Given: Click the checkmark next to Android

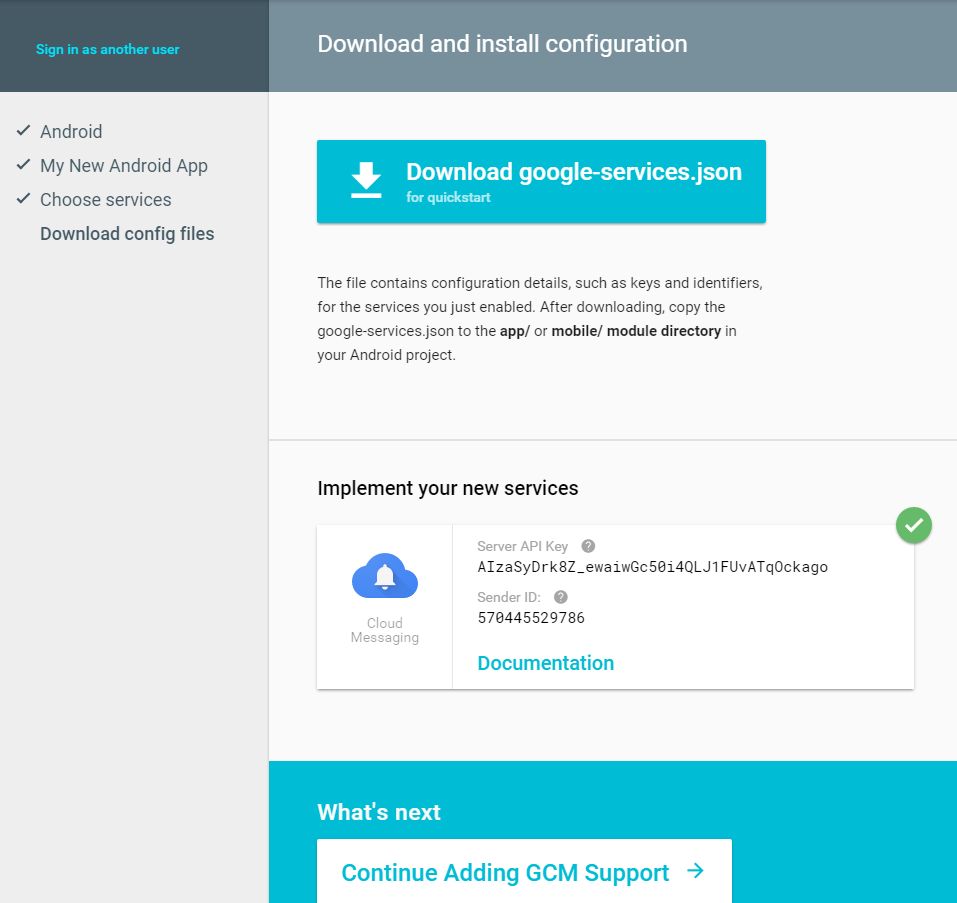Looking at the screenshot, I should 23,131.
